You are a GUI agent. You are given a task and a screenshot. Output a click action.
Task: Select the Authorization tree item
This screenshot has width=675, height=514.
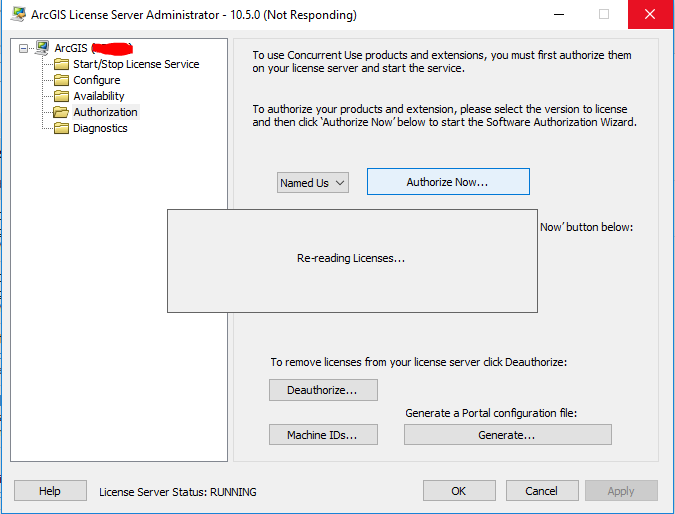105,112
